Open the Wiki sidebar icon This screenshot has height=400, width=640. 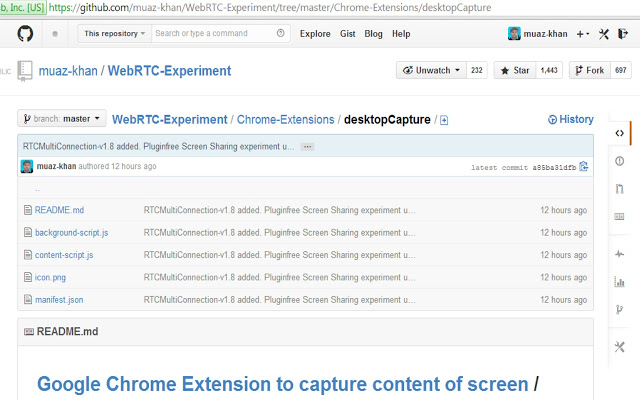tap(619, 216)
